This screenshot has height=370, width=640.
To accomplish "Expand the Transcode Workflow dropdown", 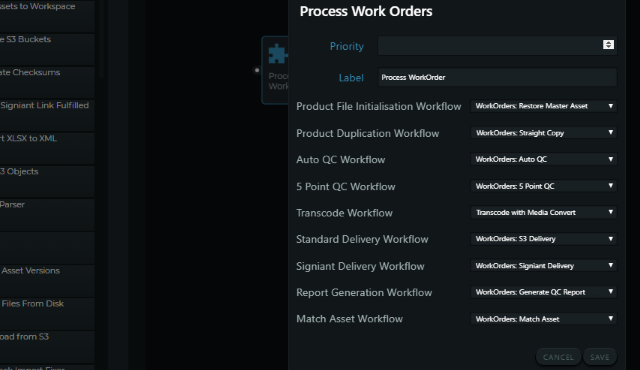I will 544,213.
